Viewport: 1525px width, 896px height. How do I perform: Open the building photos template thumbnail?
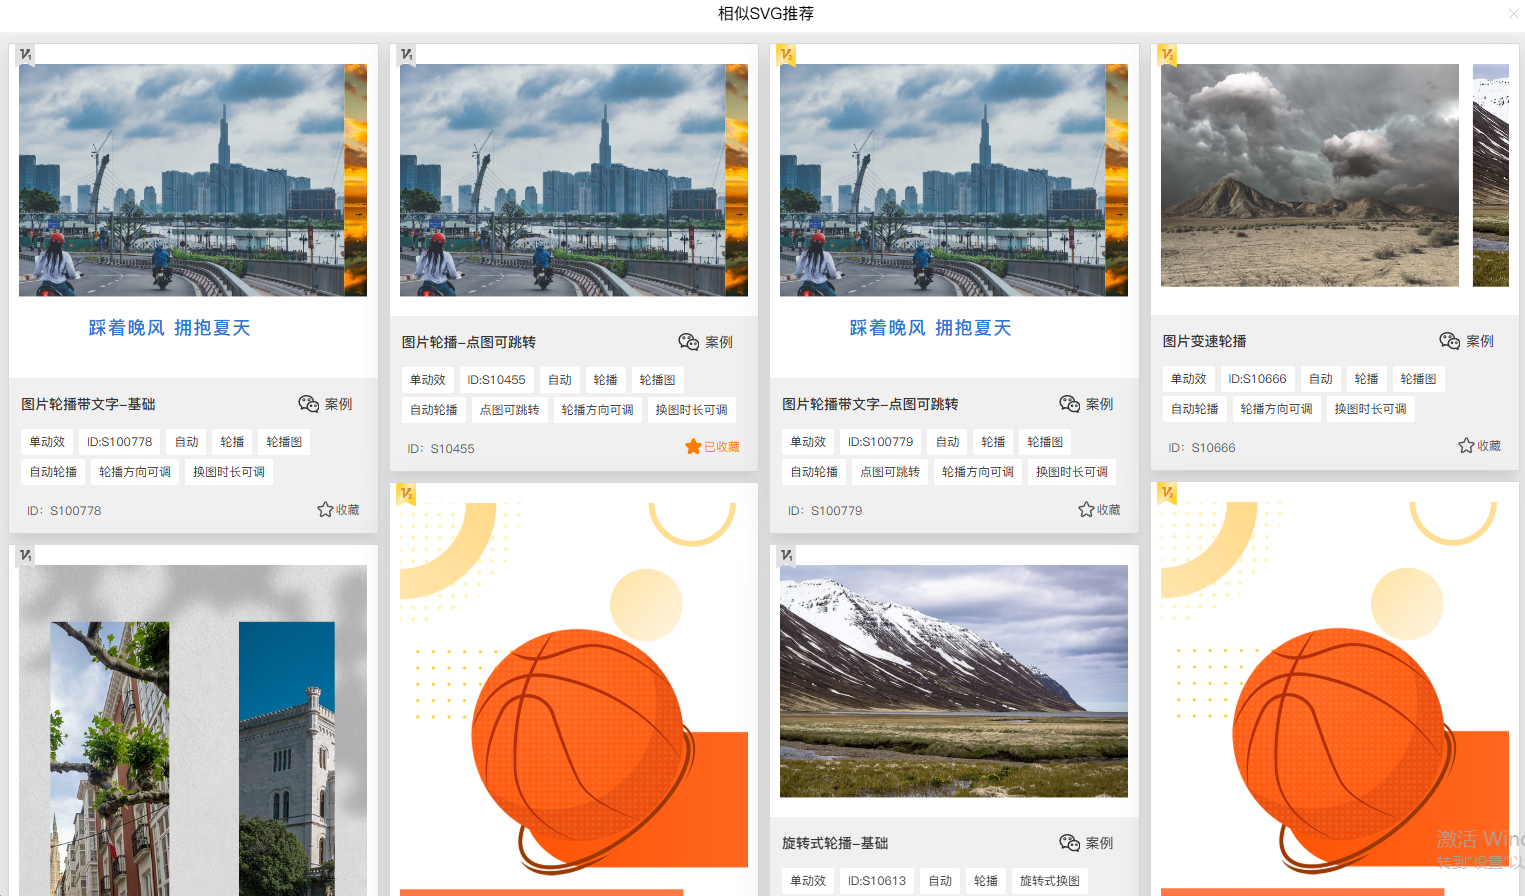click(193, 730)
